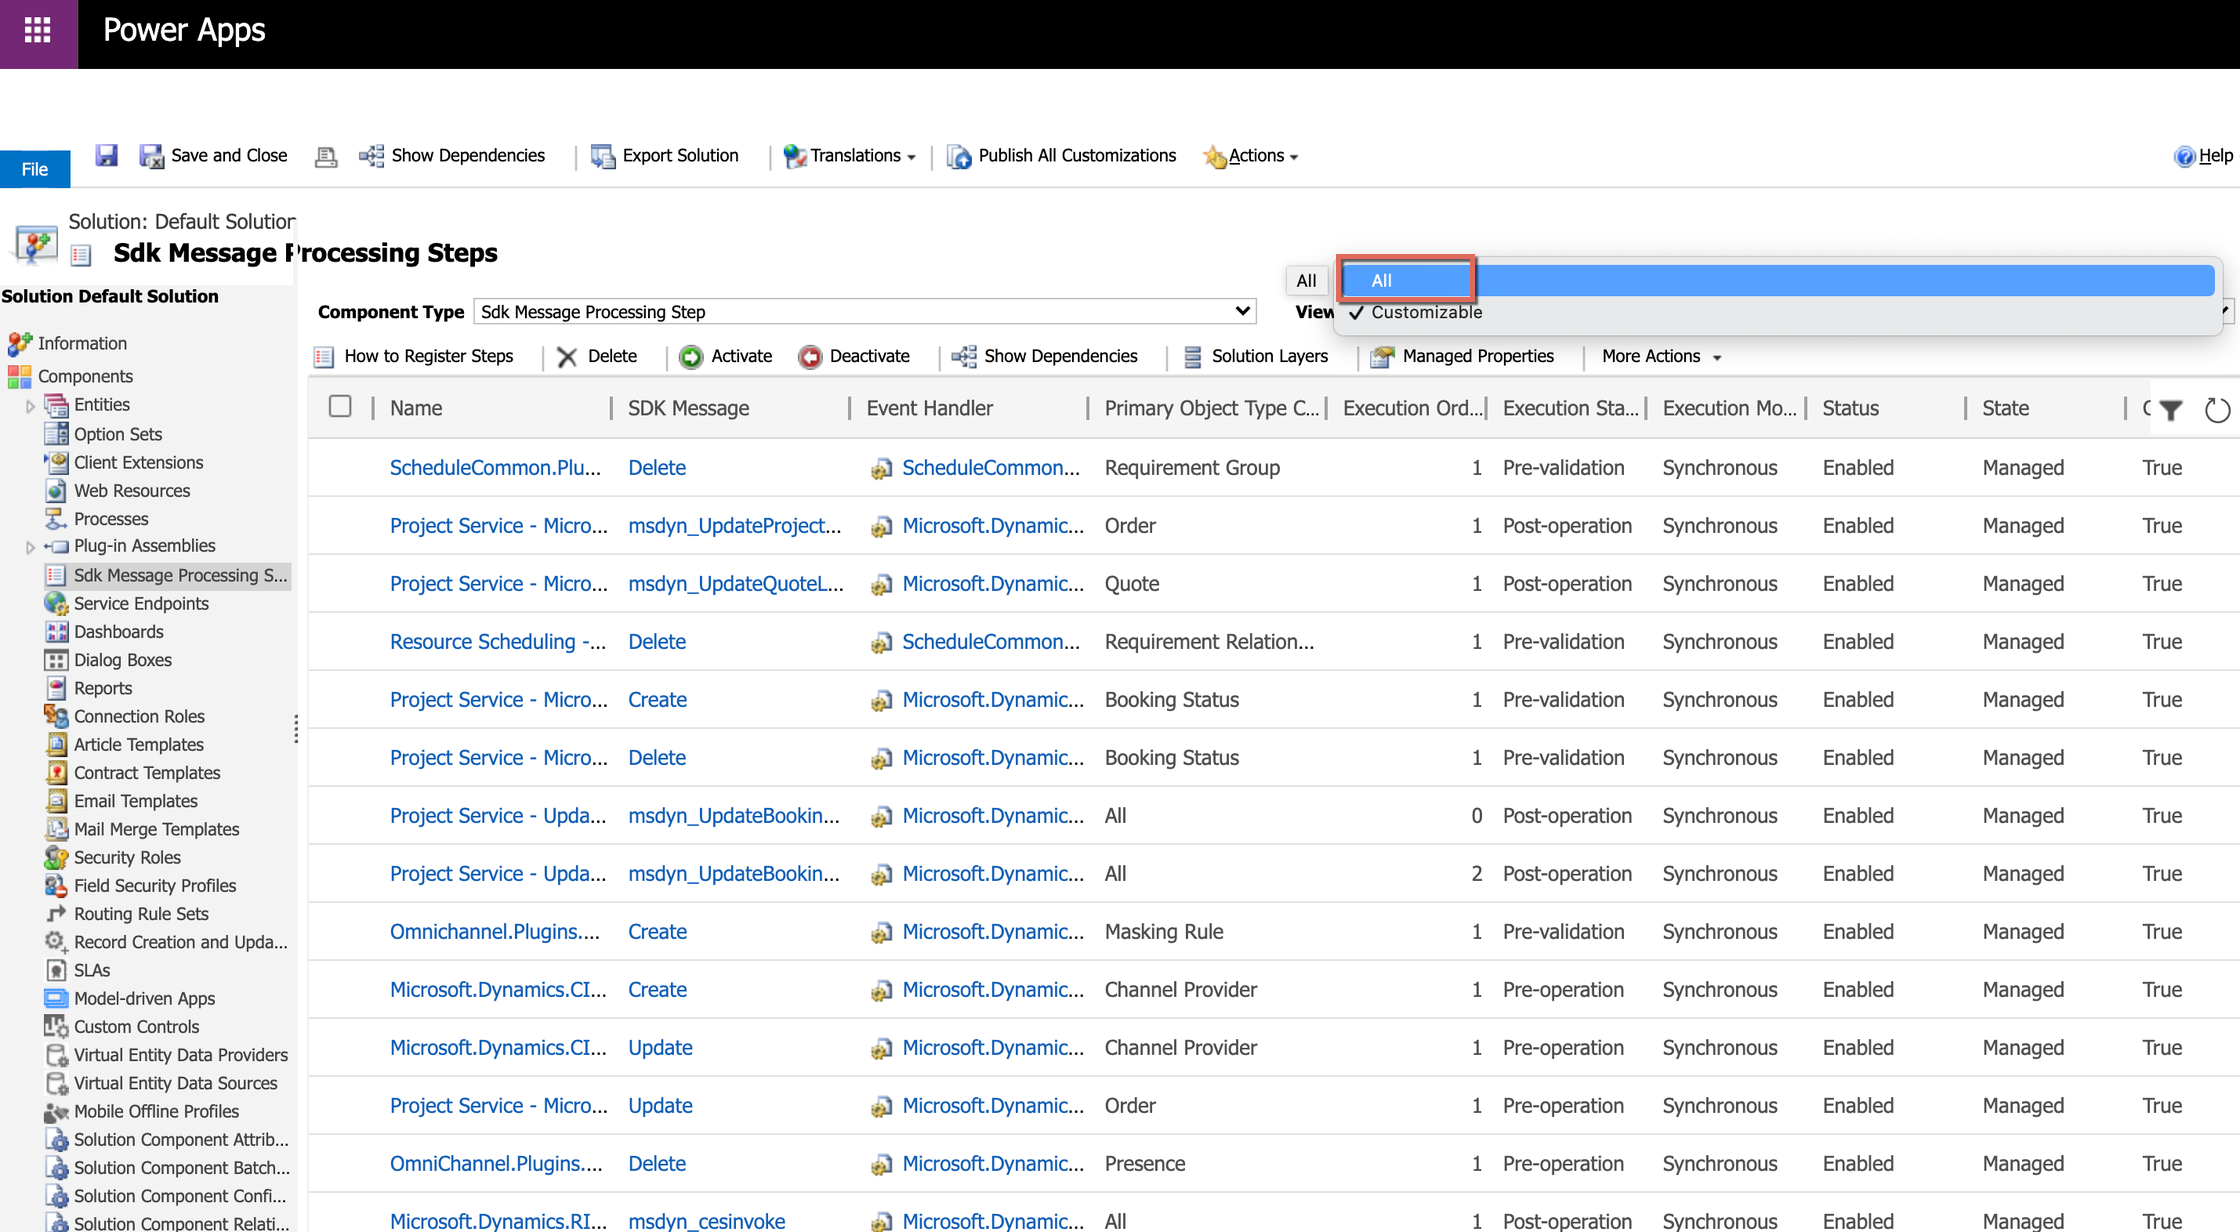Open ScheduleCommon.Plu... step link

point(495,468)
